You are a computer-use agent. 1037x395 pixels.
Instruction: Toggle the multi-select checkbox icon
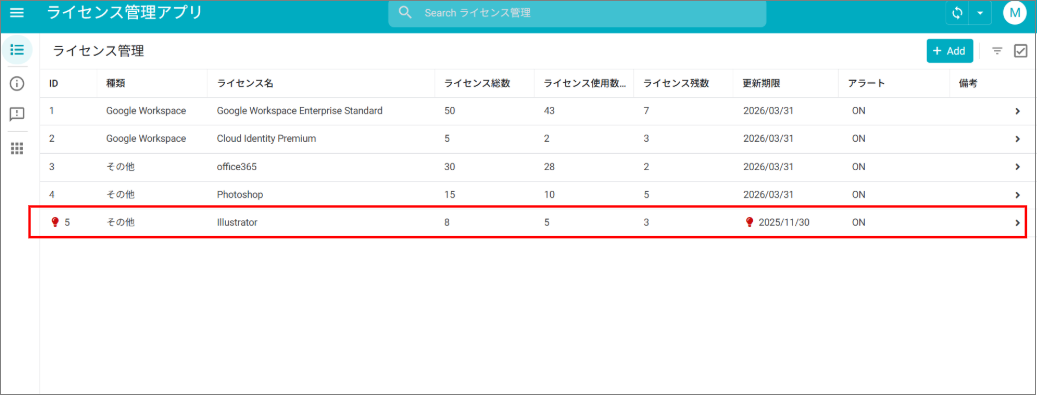(1020, 51)
